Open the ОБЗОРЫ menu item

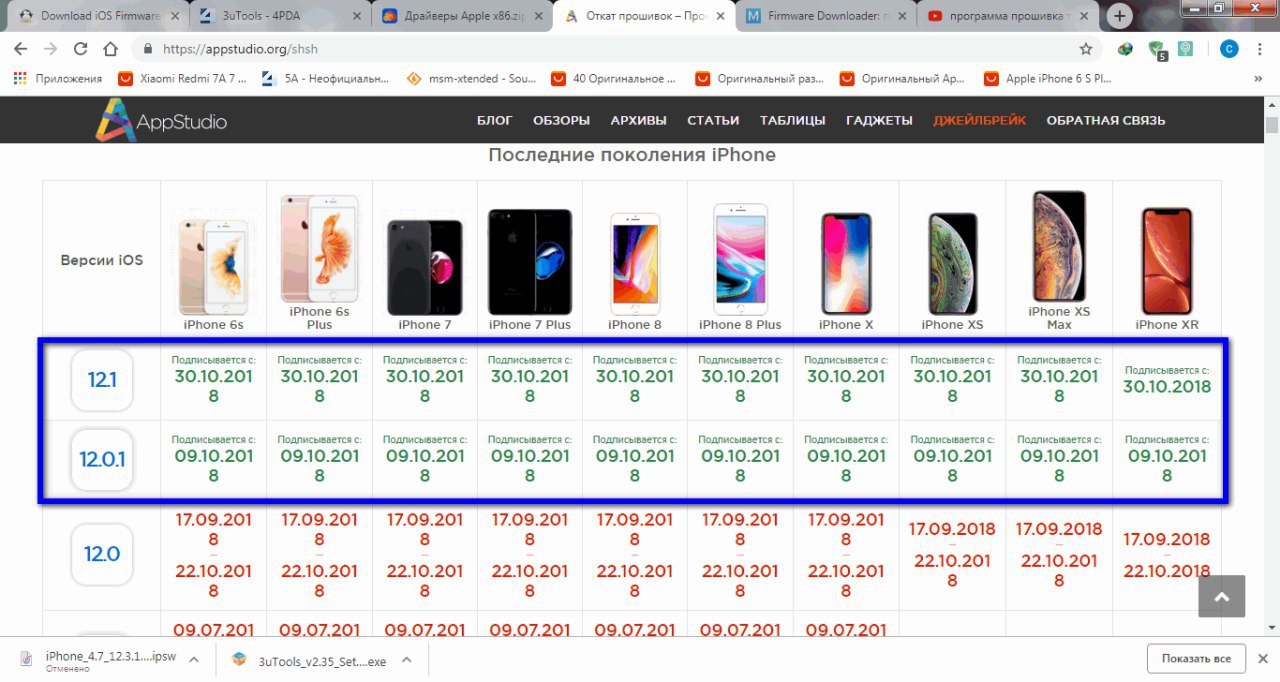tap(561, 120)
